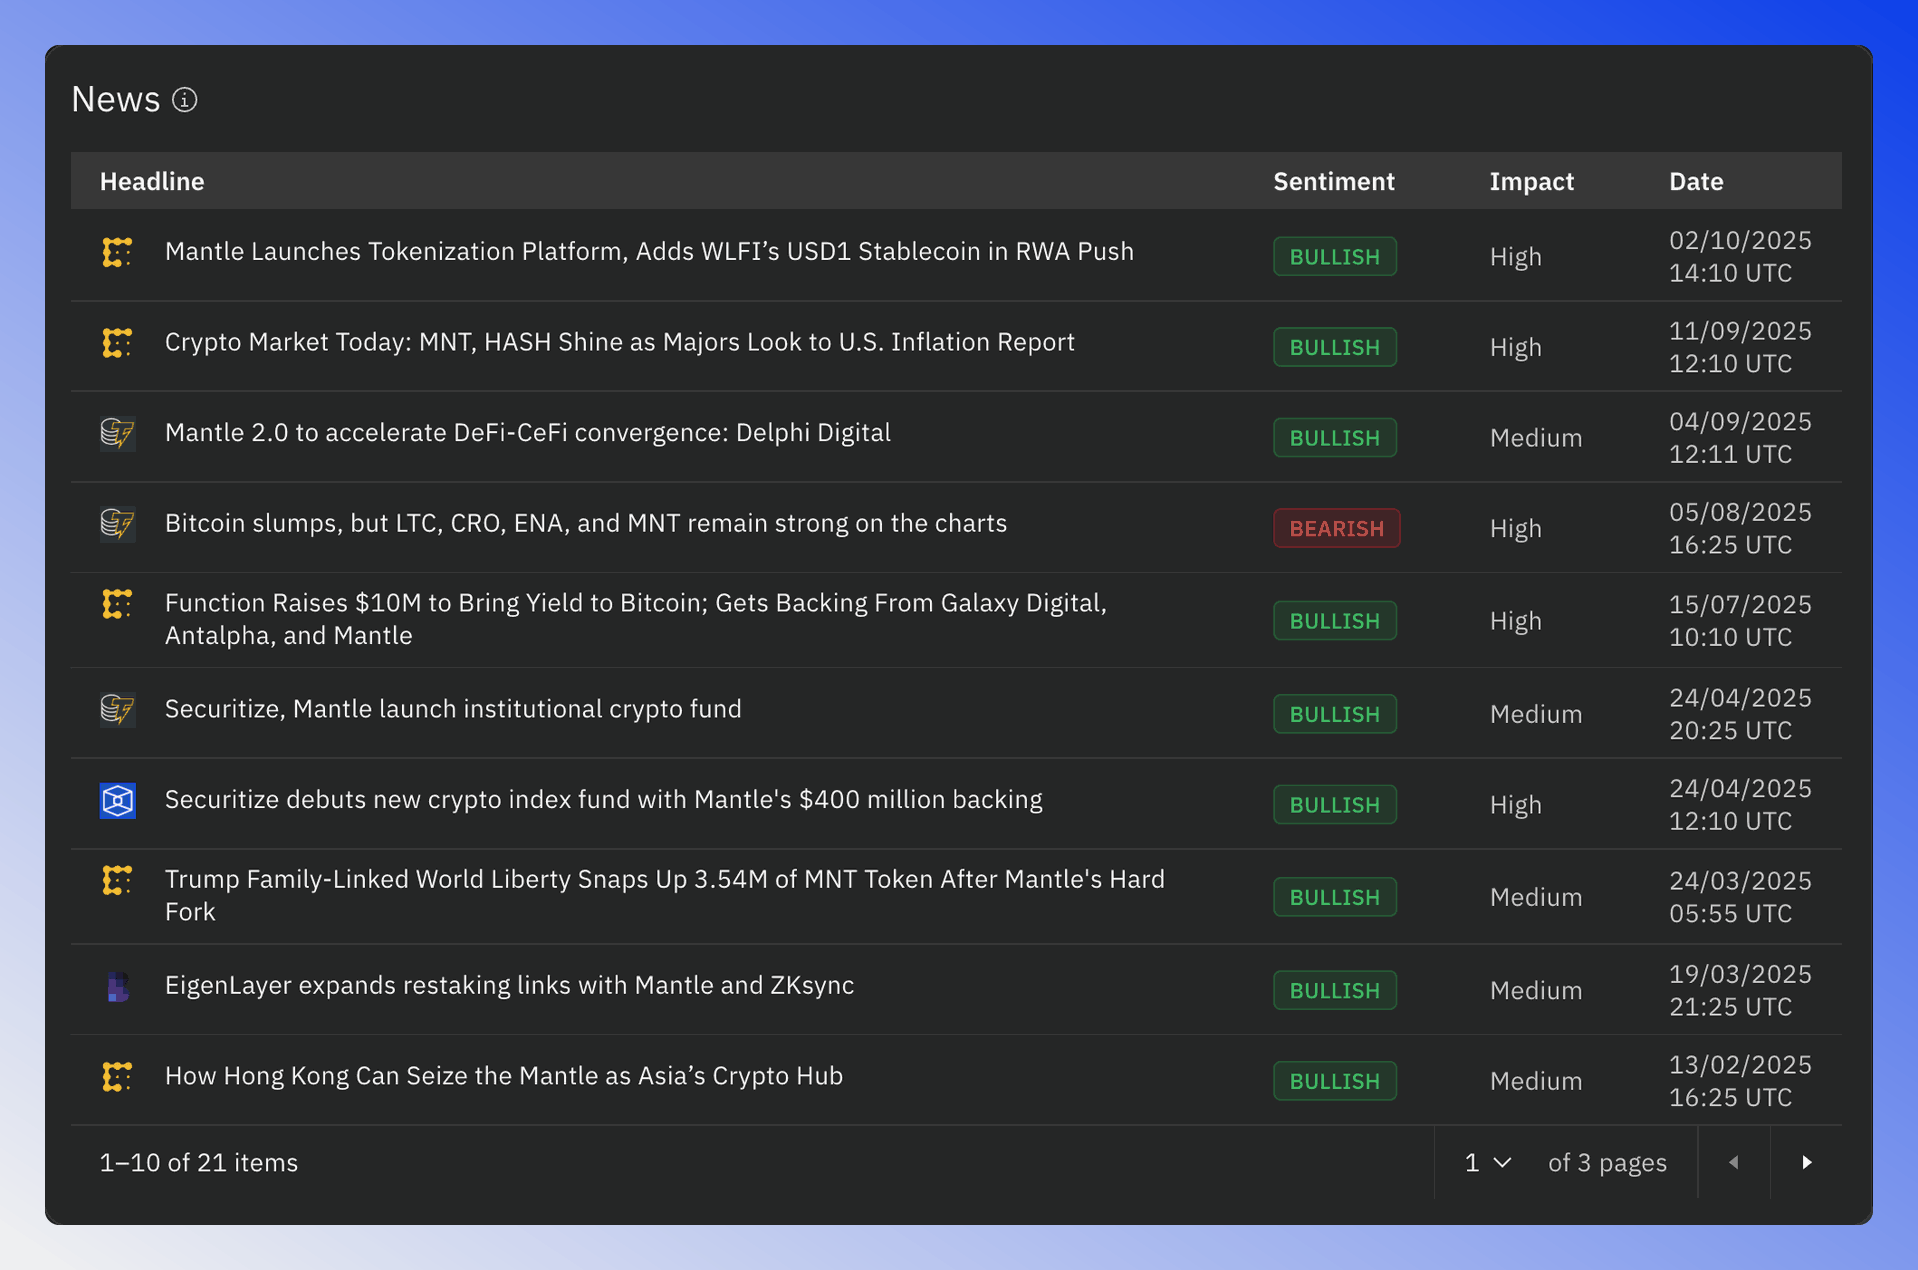This screenshot has height=1270, width=1918.
Task: Open How Hong Kong Can Seize headline
Action: pyautogui.click(x=504, y=1076)
